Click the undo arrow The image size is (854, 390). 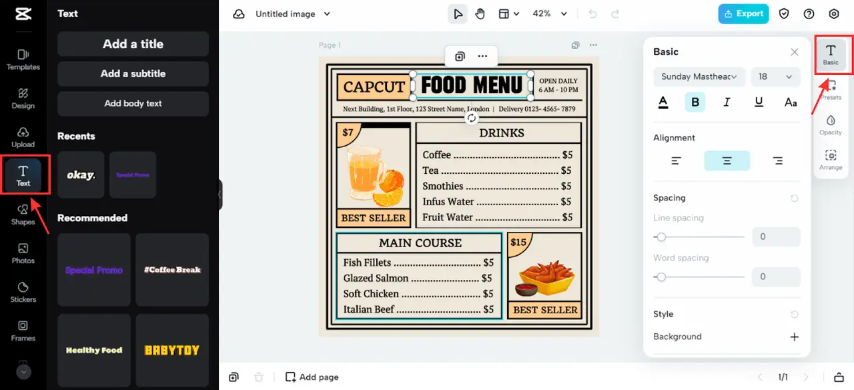[594, 14]
